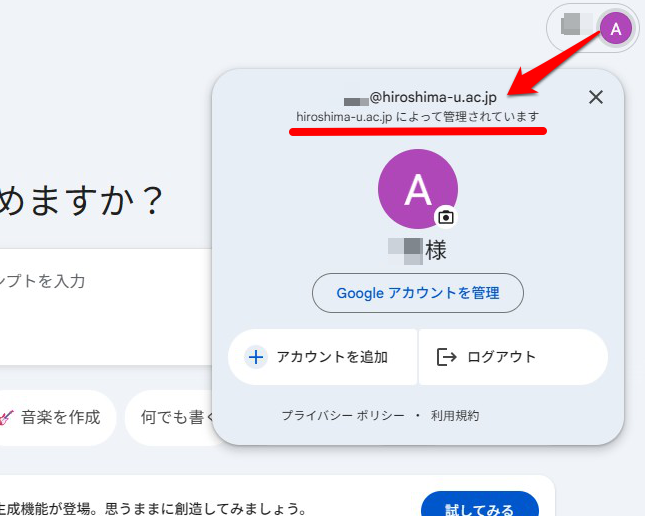Close the account popup with the X
This screenshot has height=516, width=645.
click(x=596, y=97)
